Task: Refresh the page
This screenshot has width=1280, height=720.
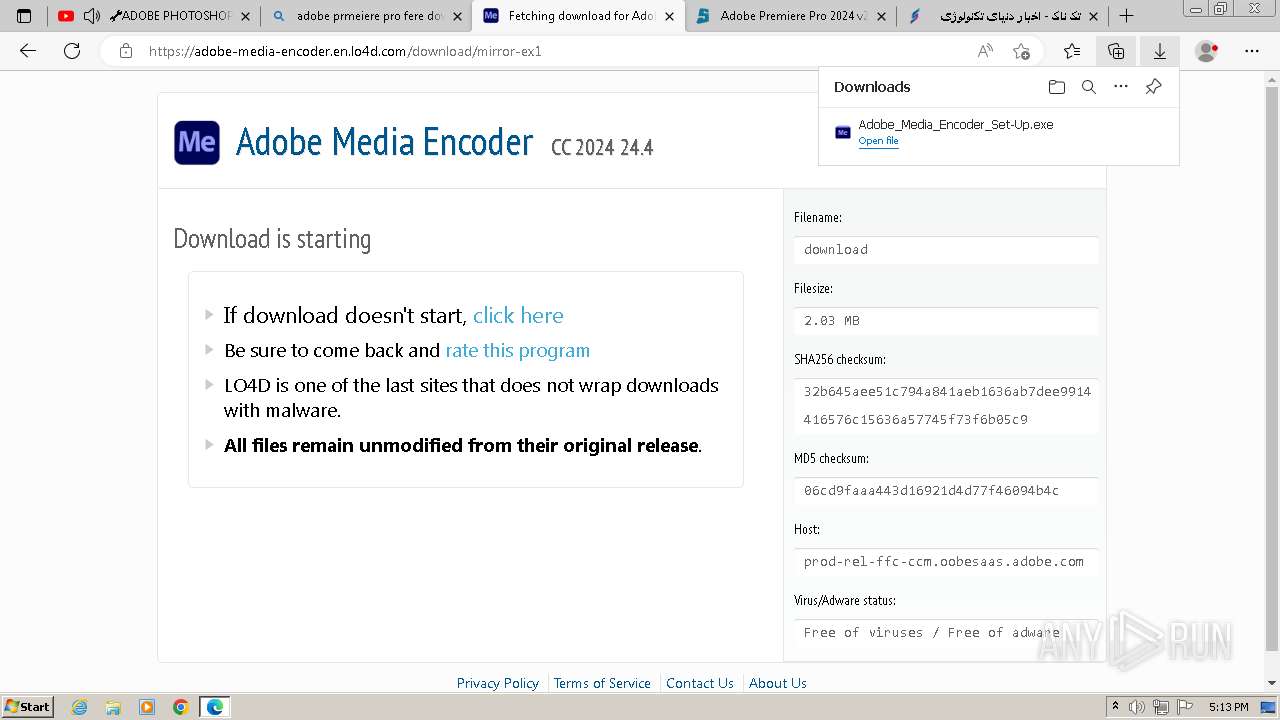Action: pyautogui.click(x=72, y=51)
